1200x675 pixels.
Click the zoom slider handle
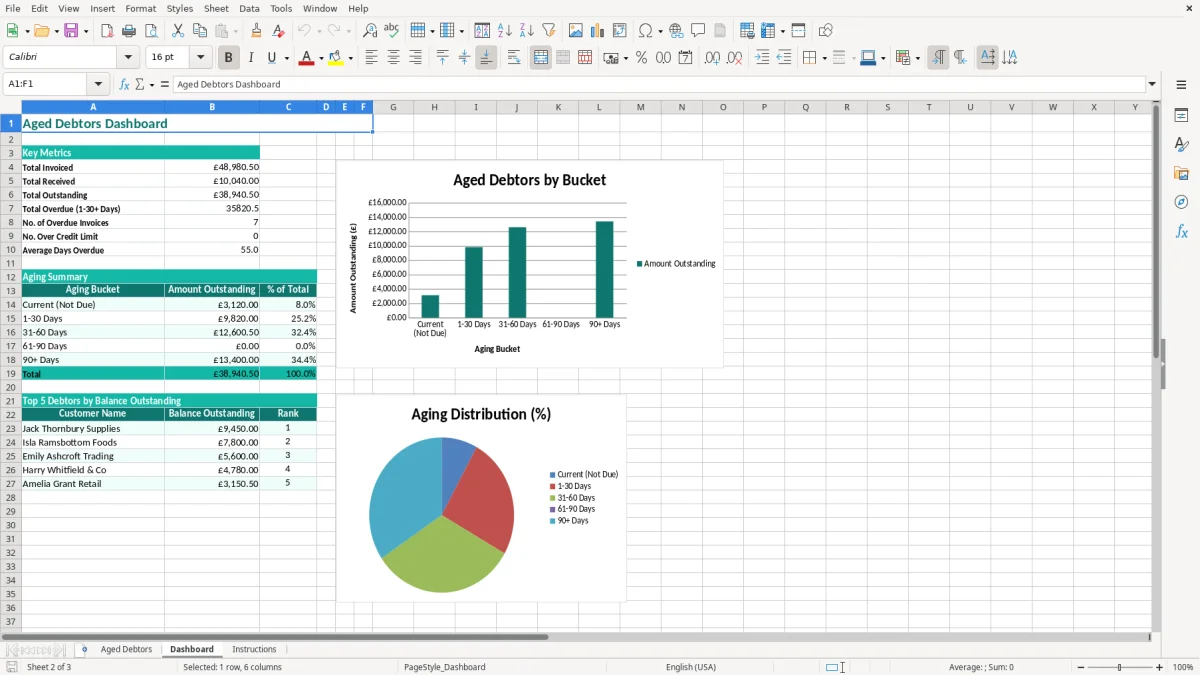[1120, 667]
